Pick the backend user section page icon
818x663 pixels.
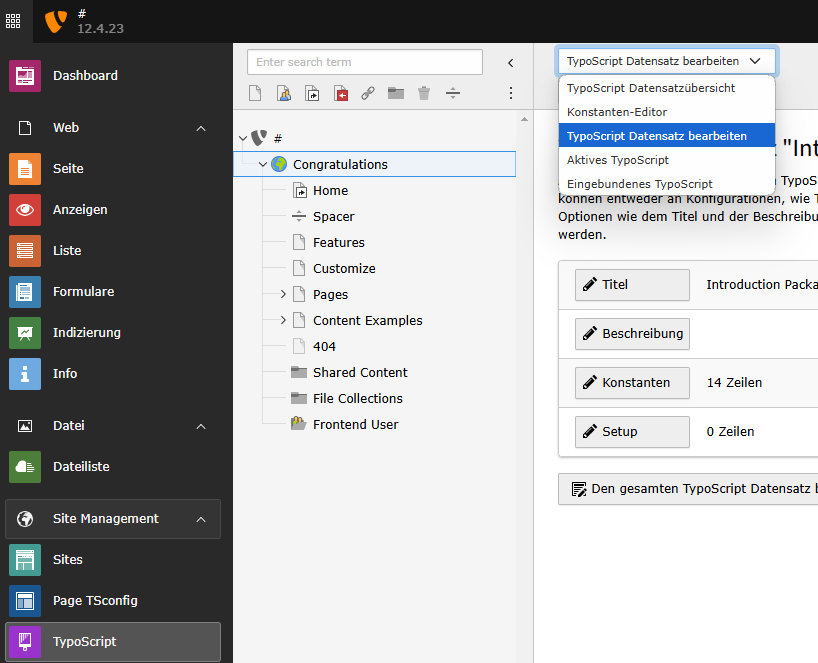tap(284, 93)
